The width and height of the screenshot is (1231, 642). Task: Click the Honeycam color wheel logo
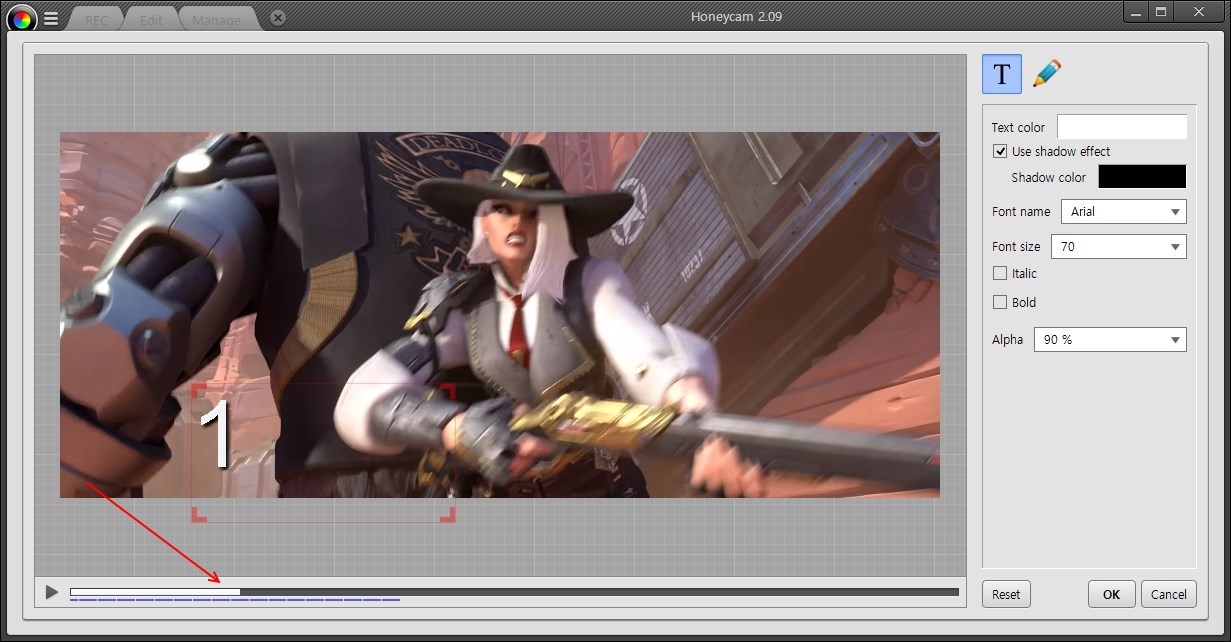click(21, 18)
